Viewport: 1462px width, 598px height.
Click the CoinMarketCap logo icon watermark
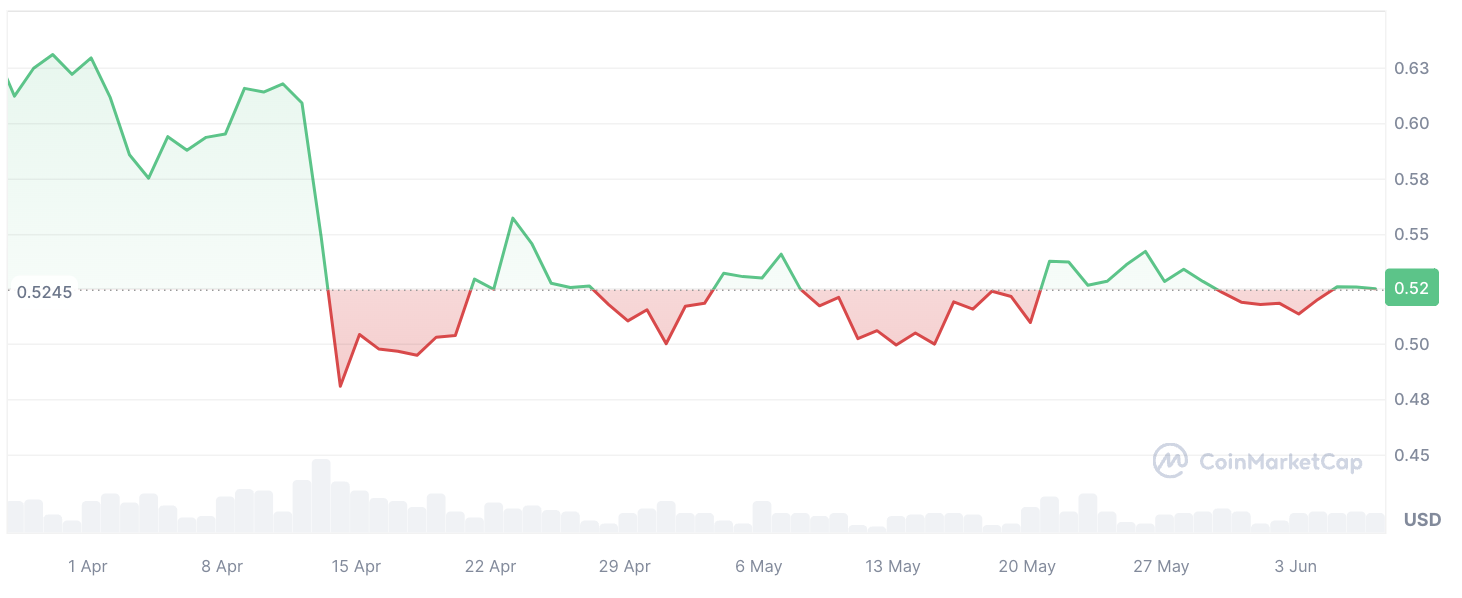[x=1169, y=461]
